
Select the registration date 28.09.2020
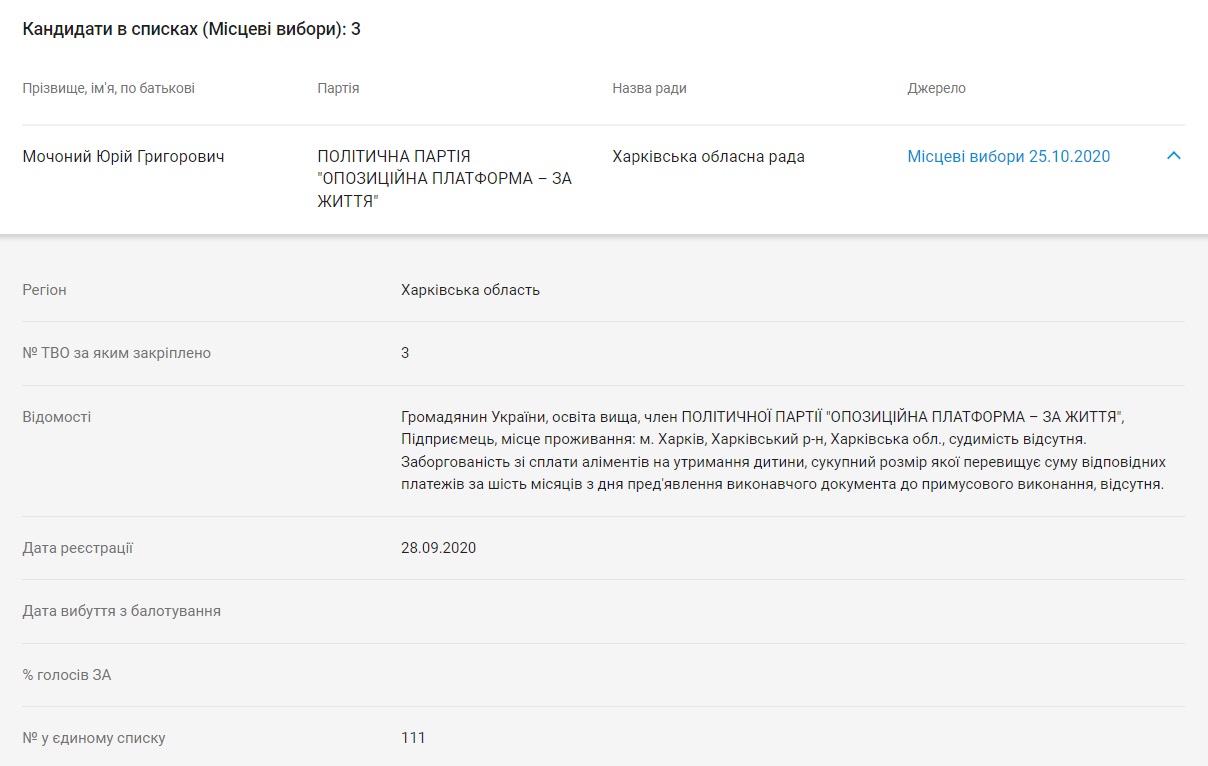(x=438, y=548)
